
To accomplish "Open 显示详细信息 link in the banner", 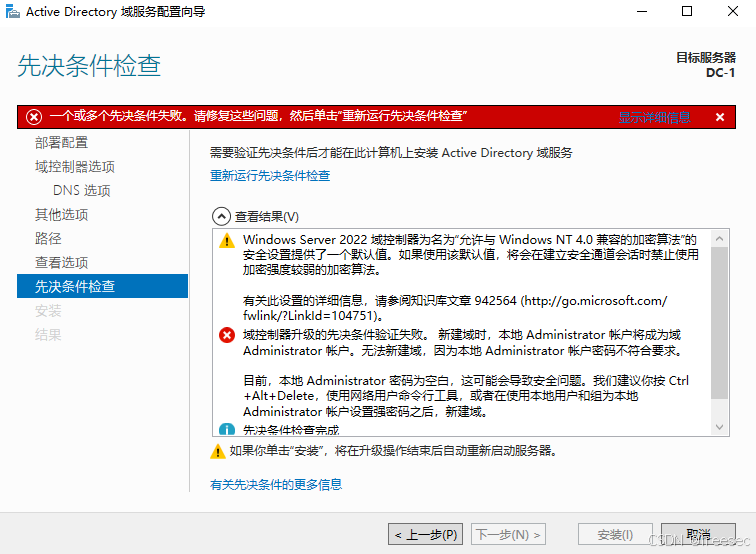I will pyautogui.click(x=654, y=117).
